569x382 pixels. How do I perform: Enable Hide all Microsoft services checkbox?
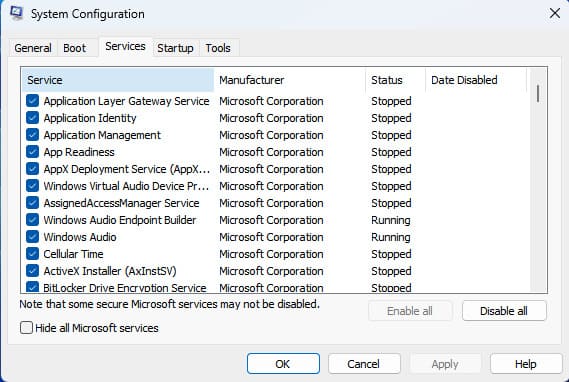(x=26, y=328)
